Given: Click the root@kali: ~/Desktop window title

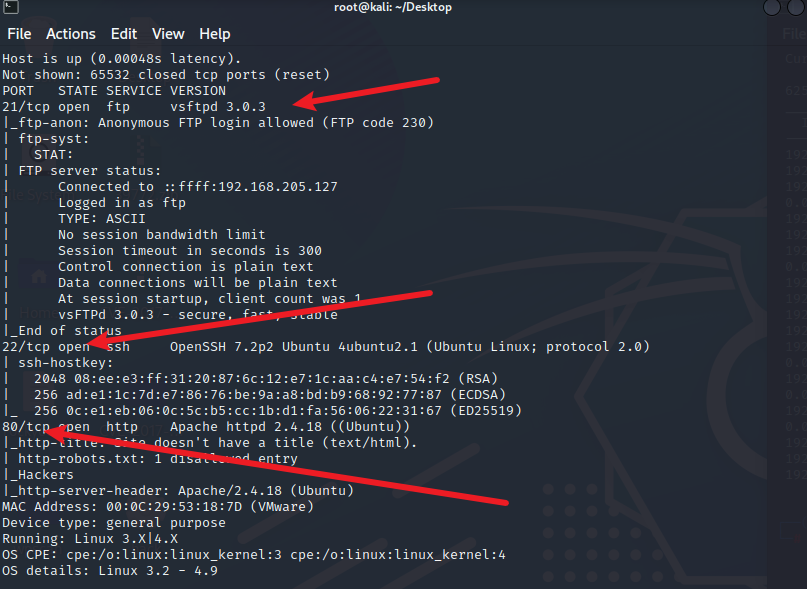Looking at the screenshot, I should pos(393,7).
